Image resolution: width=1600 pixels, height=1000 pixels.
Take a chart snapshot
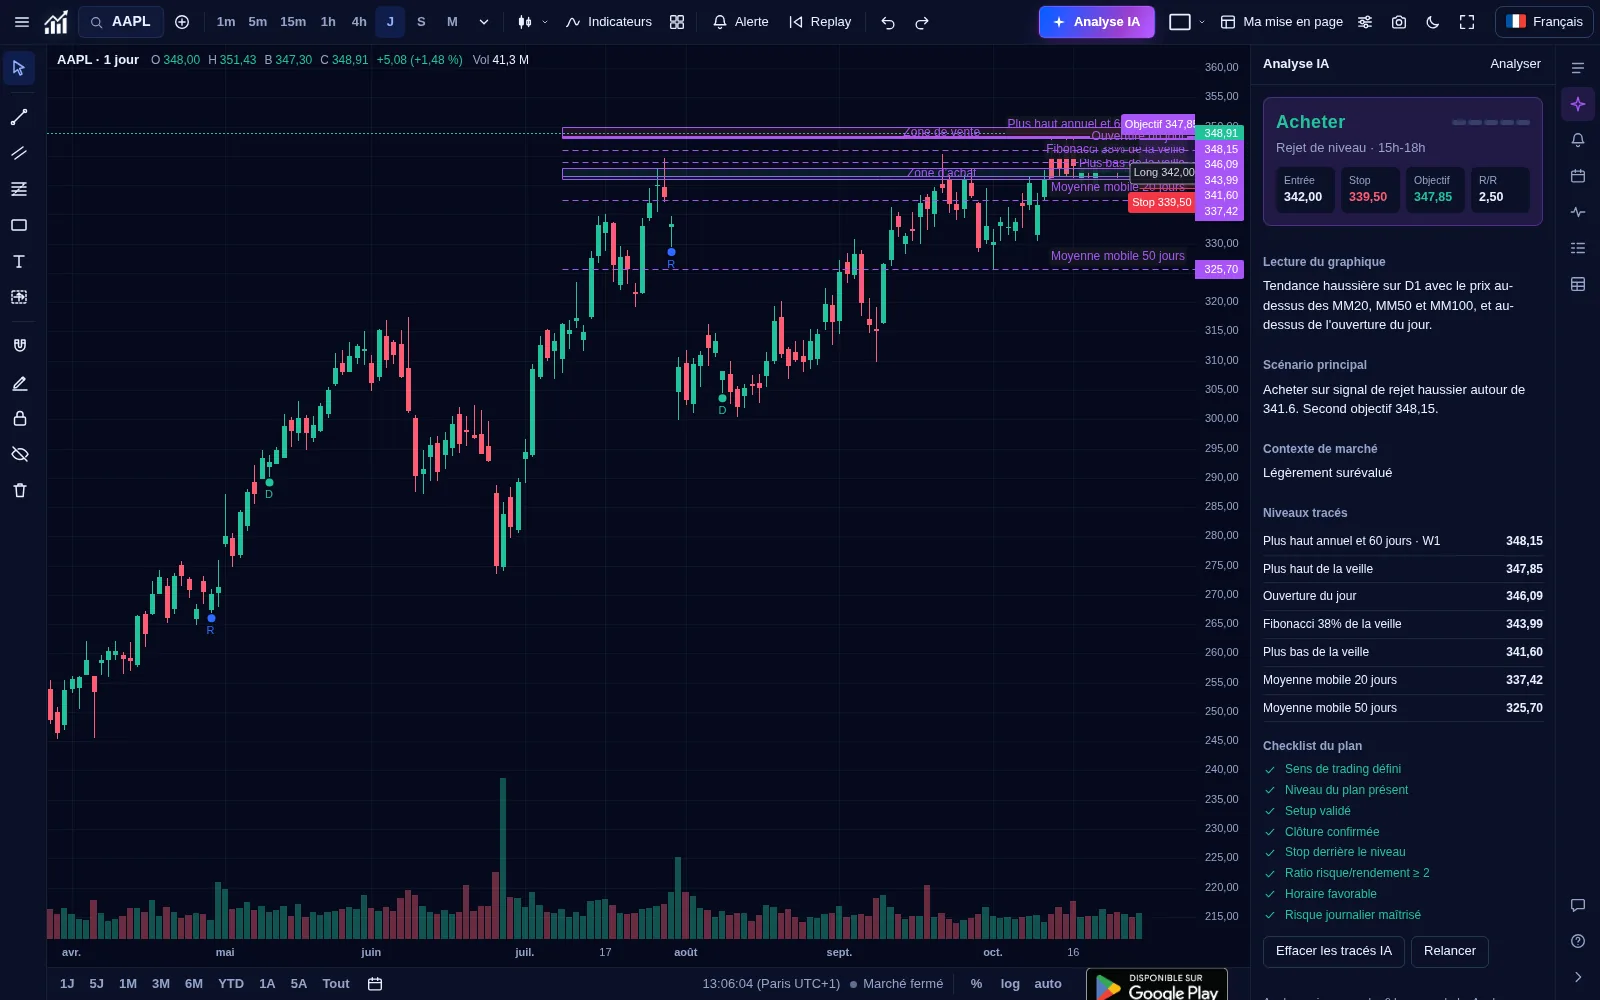[1399, 22]
